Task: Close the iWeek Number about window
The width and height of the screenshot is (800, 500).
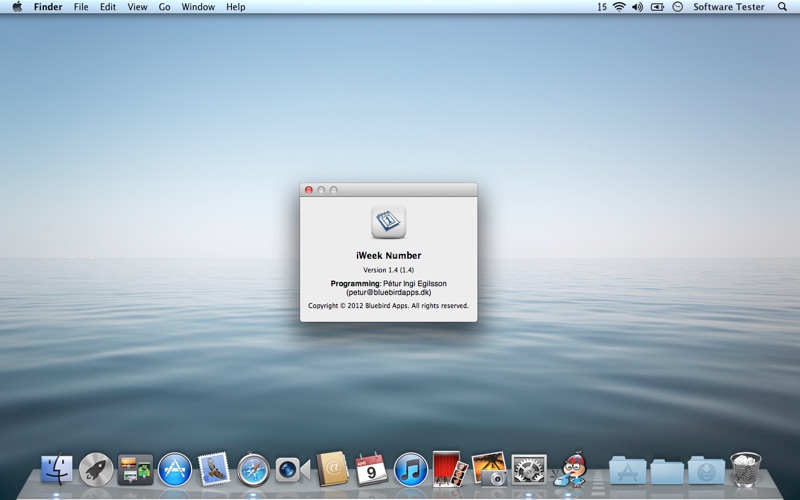Action: 309,190
